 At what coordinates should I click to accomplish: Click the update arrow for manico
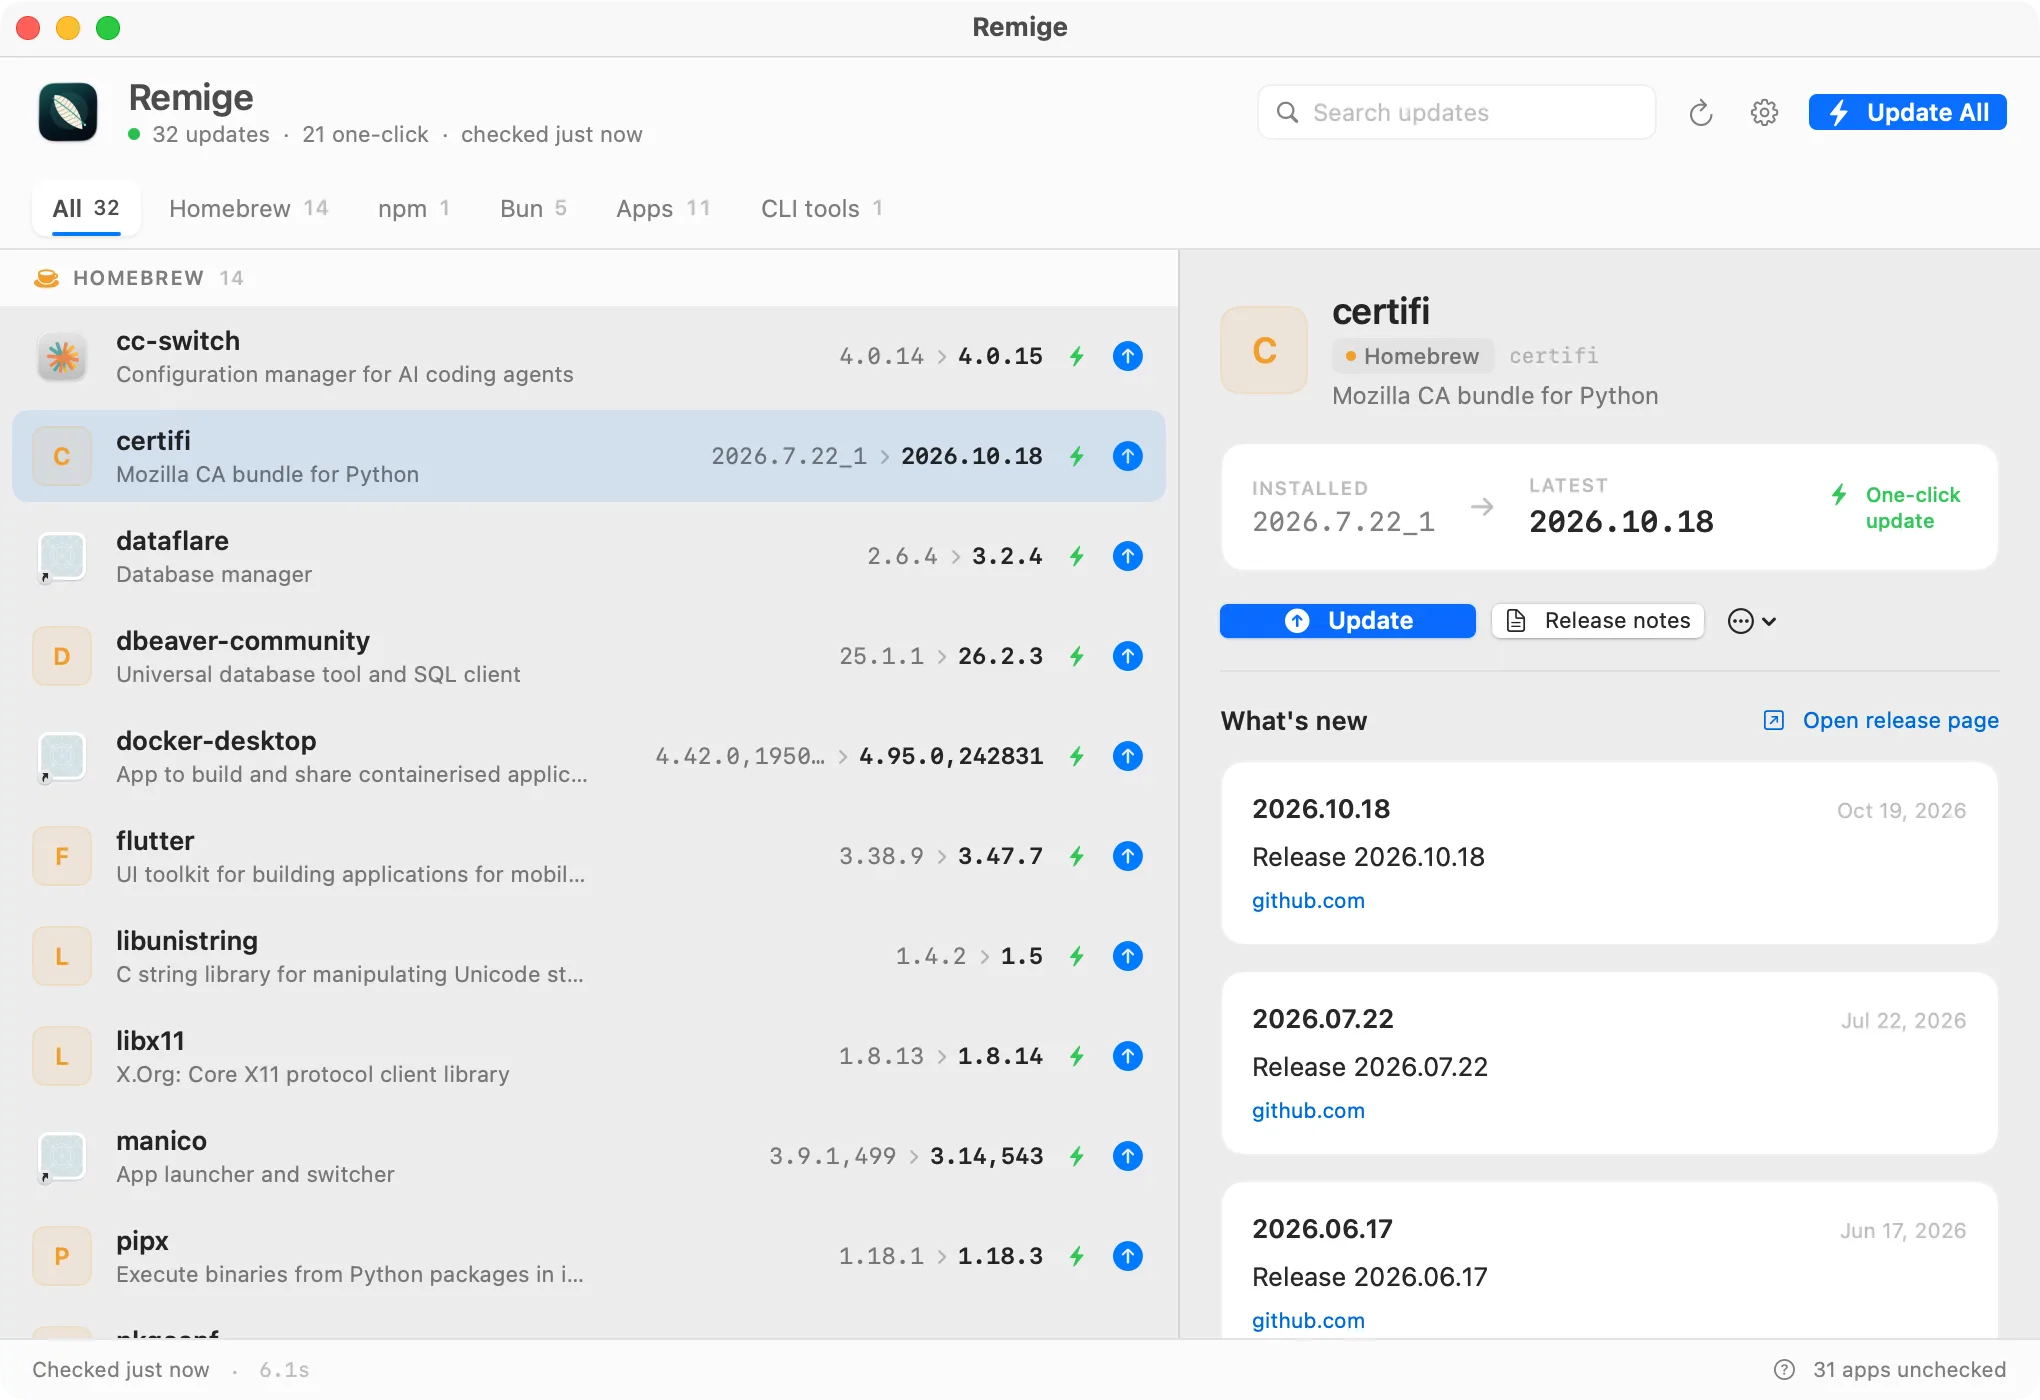click(1127, 1156)
